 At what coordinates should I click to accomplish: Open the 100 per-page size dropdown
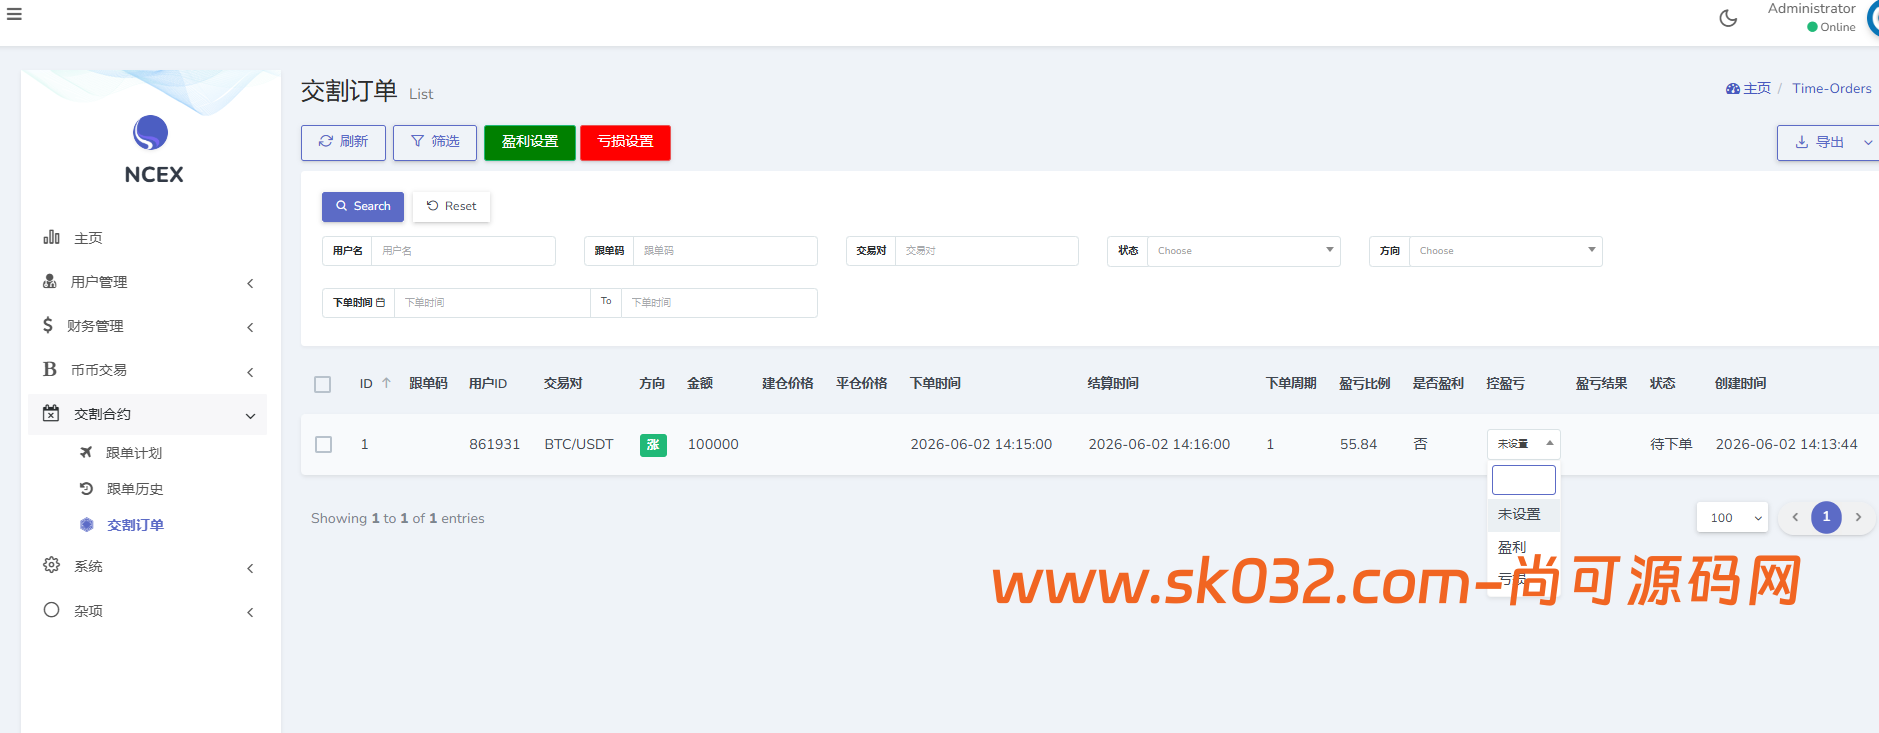click(1732, 517)
